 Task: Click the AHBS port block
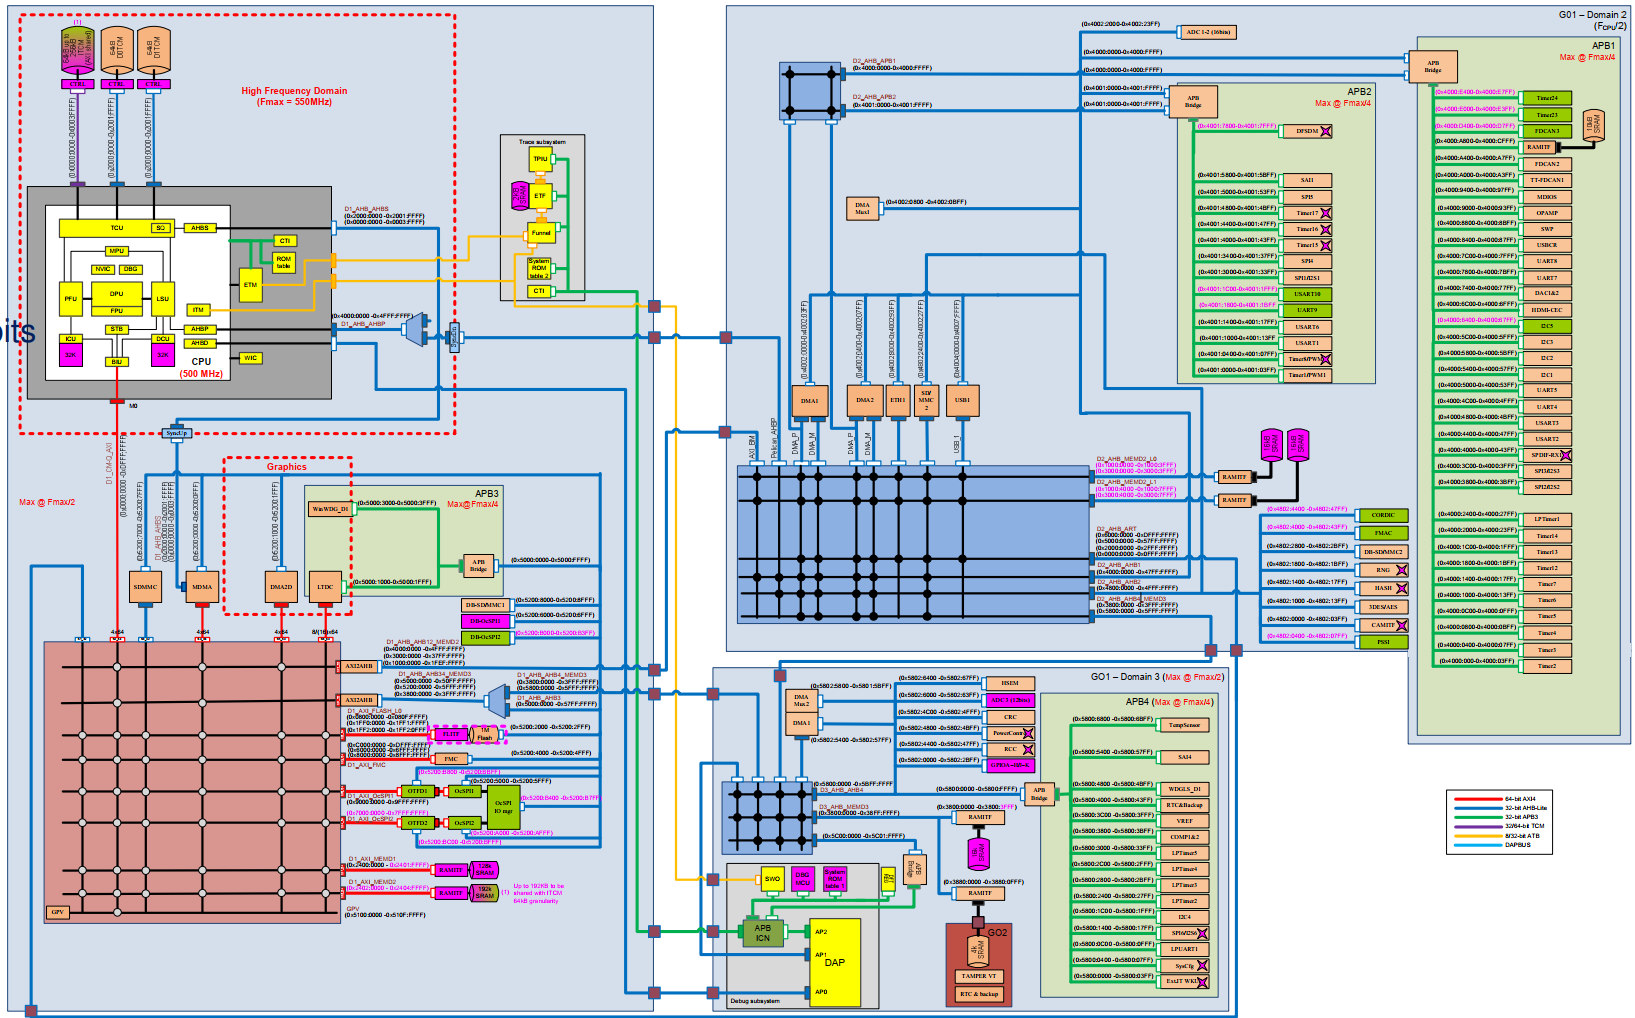pos(200,228)
